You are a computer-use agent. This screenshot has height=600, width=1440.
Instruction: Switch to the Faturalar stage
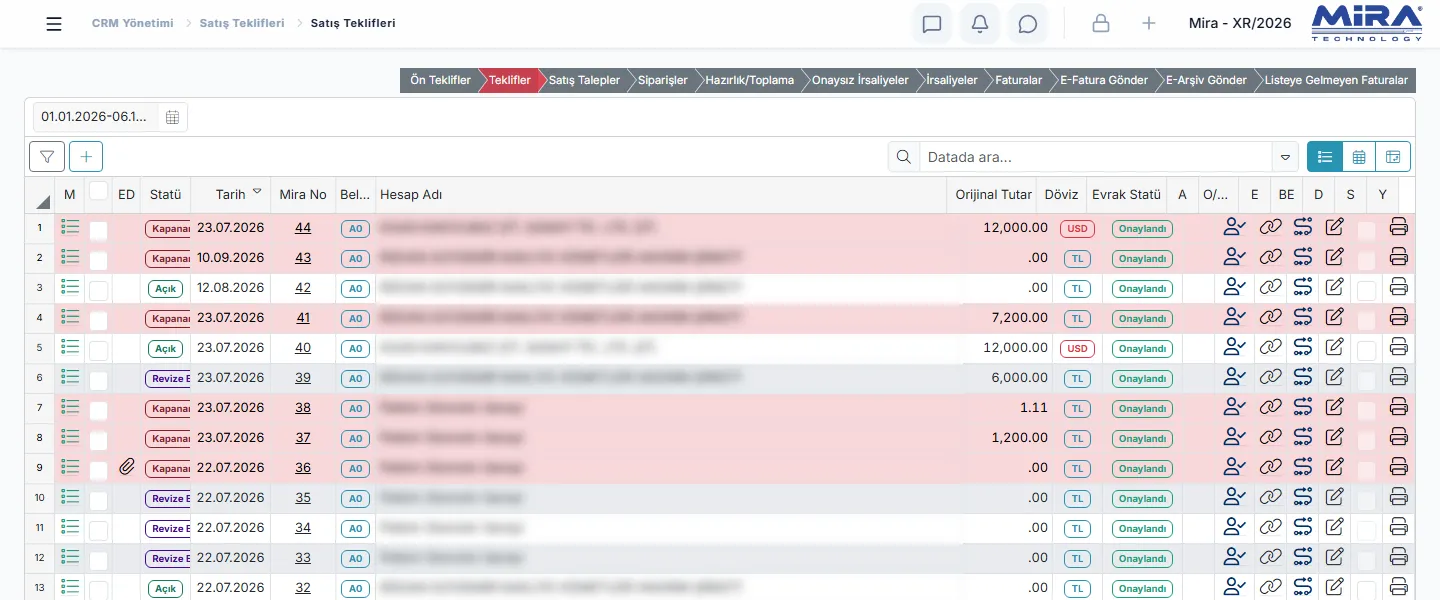(x=1018, y=80)
